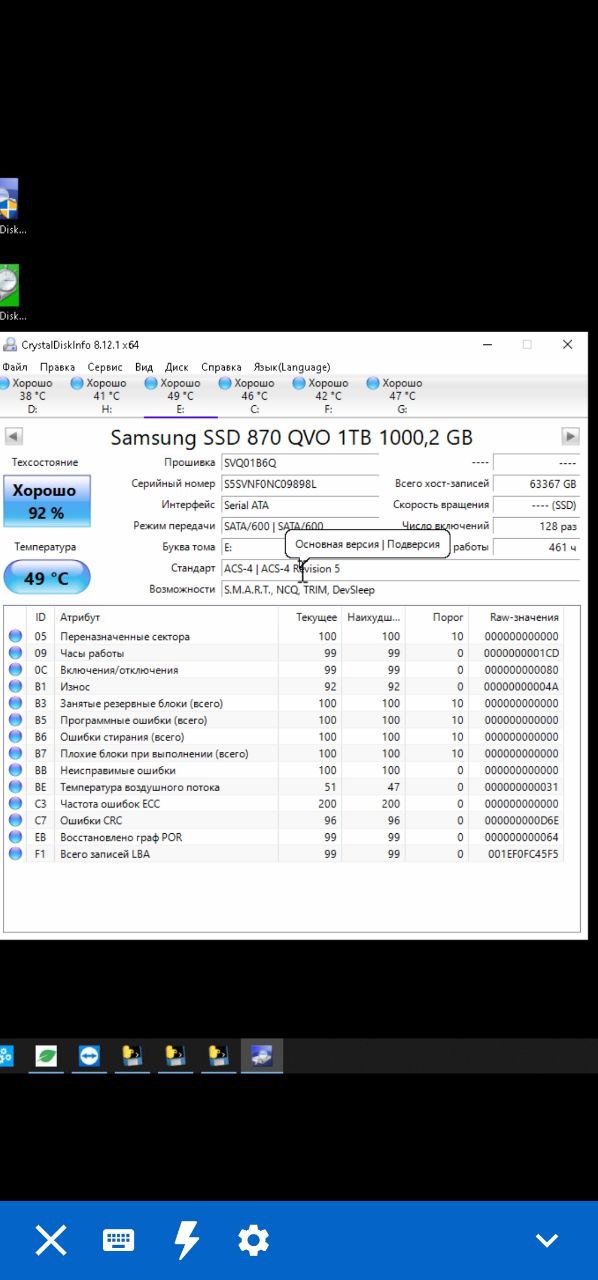The width and height of the screenshot is (598, 1280).
Task: Open the Язык(Language) menu
Action: 291,367
